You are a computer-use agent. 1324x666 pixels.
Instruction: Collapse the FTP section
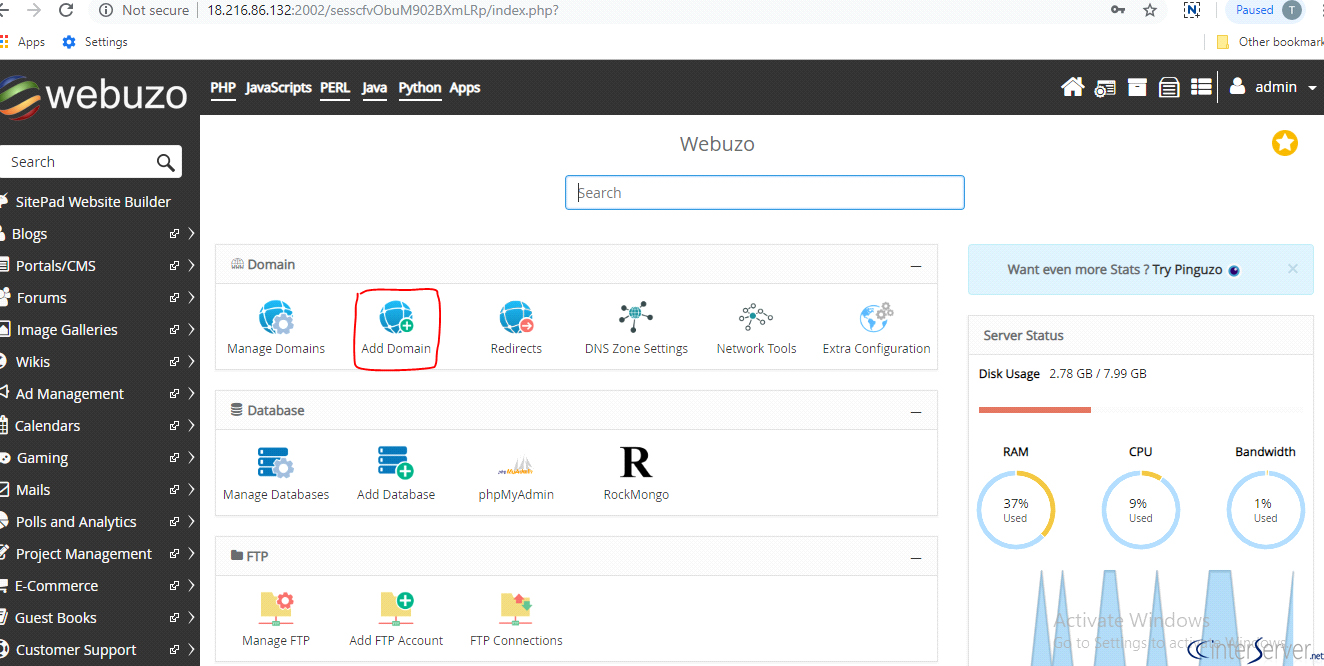916,557
